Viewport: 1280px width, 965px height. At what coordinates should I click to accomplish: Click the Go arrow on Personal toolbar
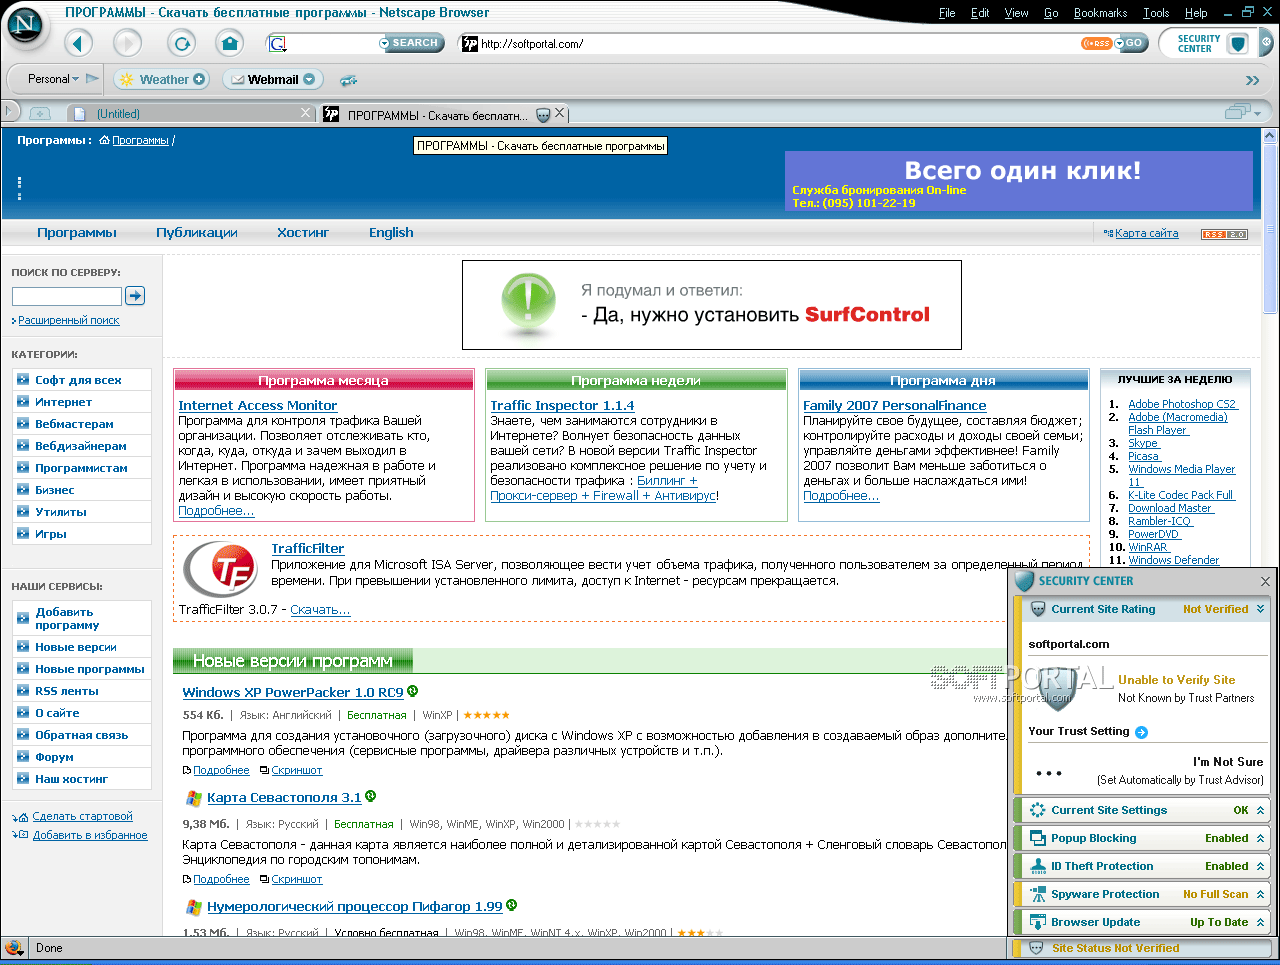pyautogui.click(x=92, y=79)
